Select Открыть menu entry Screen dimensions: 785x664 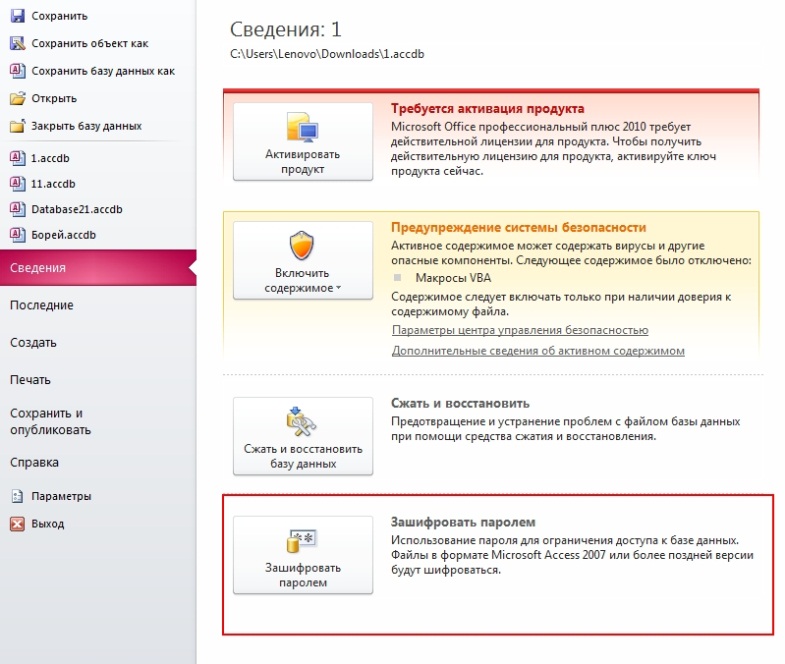pos(54,99)
